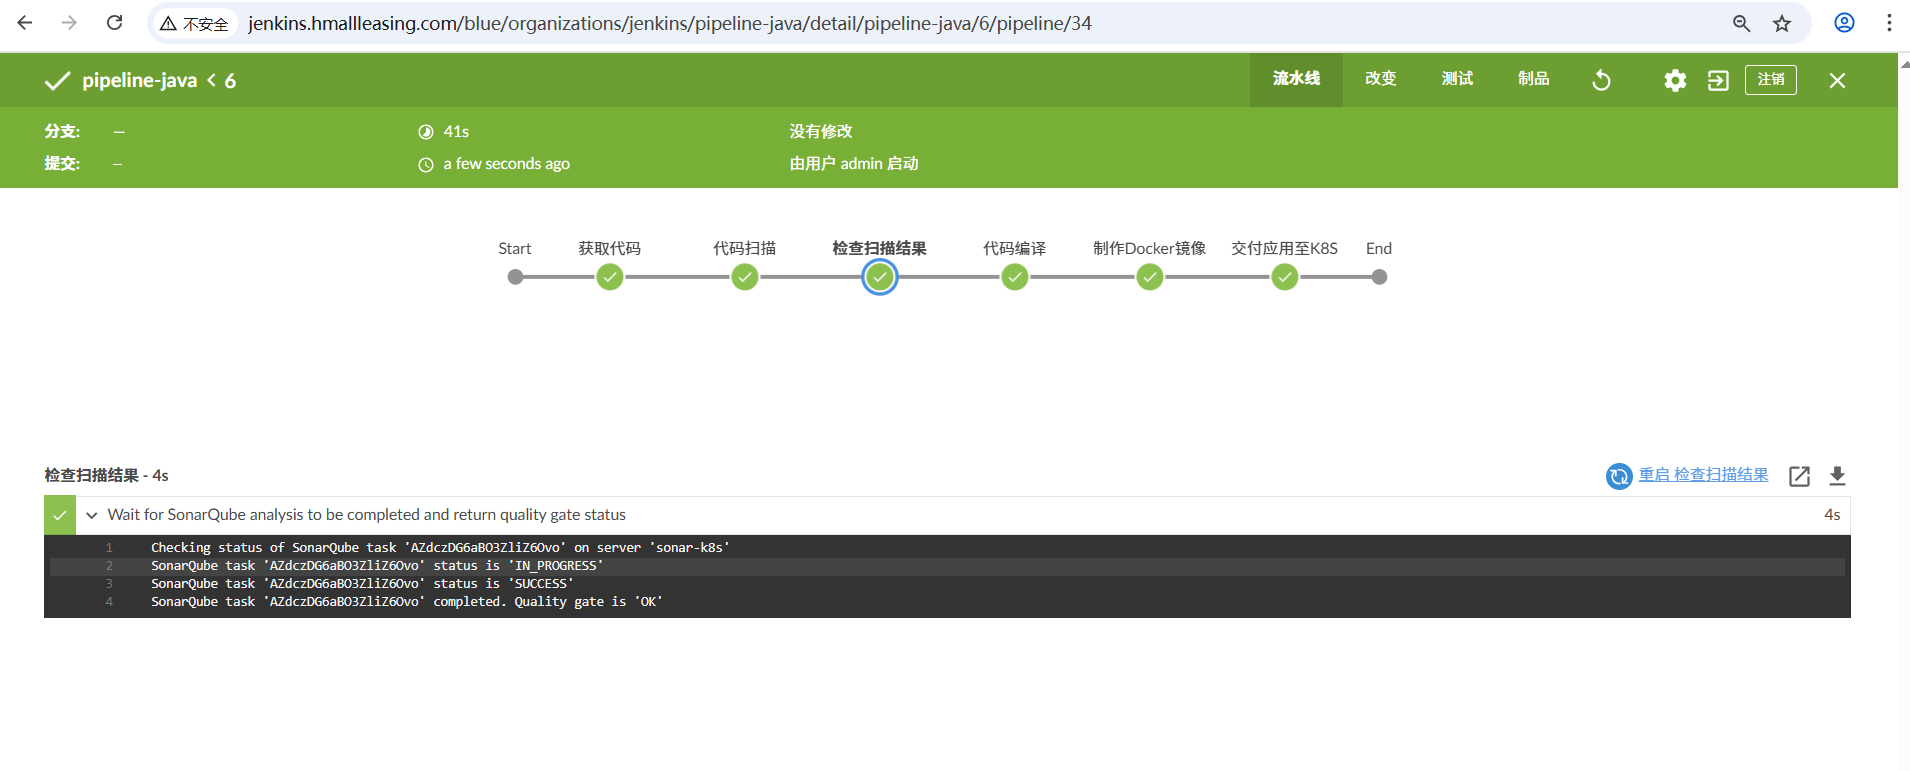This screenshot has width=1910, height=771.
Task: Close the pipeline run details view
Action: coord(1837,80)
